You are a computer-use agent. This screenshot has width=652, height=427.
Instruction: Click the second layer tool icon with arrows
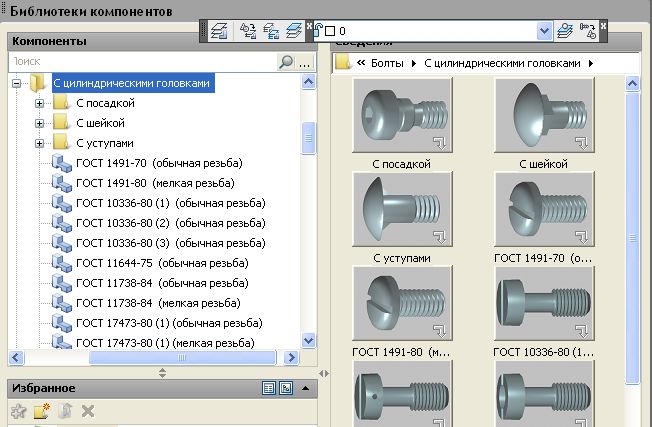click(x=248, y=31)
